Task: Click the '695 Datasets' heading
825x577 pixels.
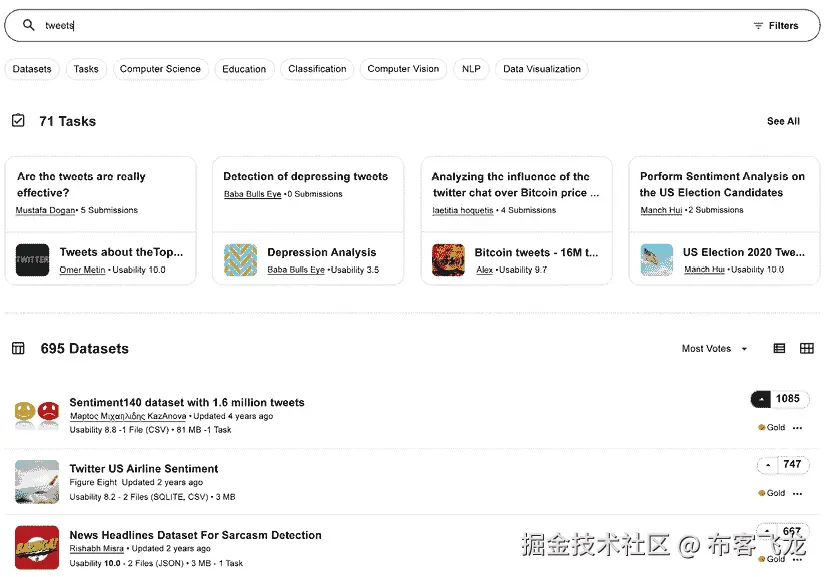Action: 84,349
